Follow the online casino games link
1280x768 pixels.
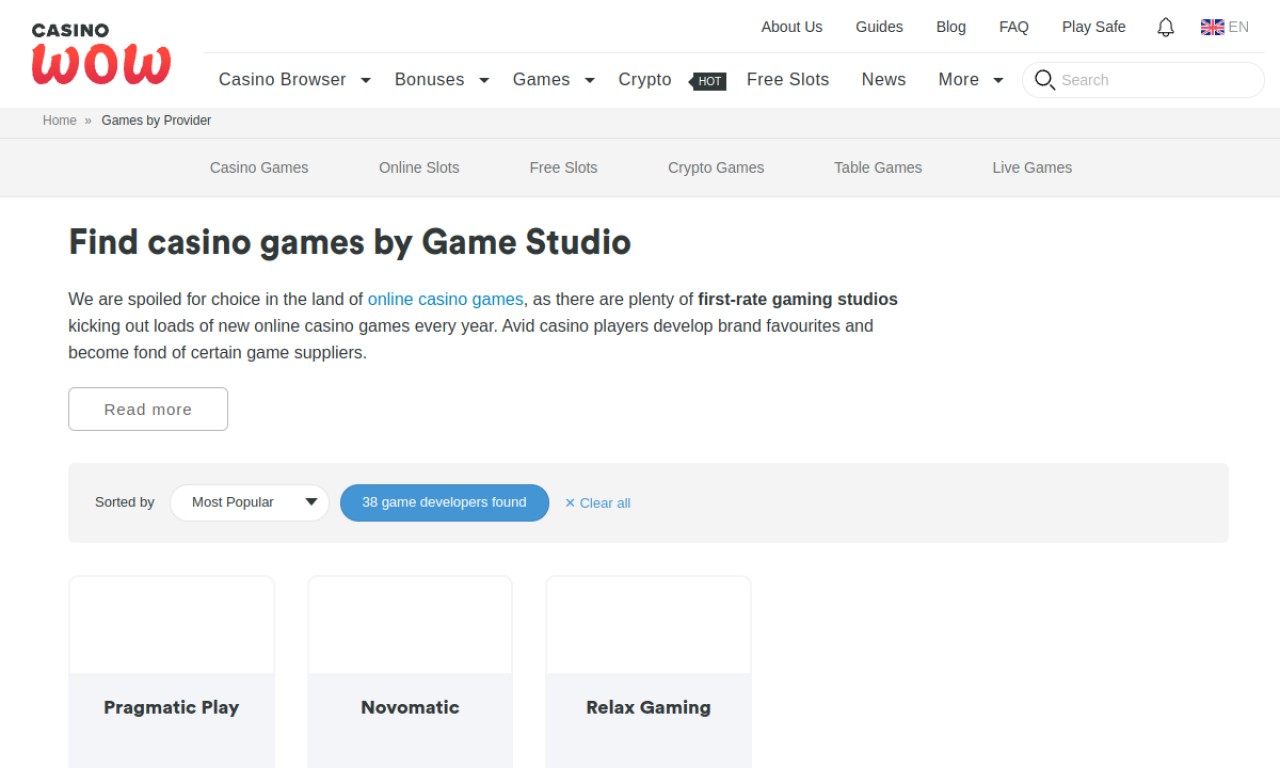[445, 299]
